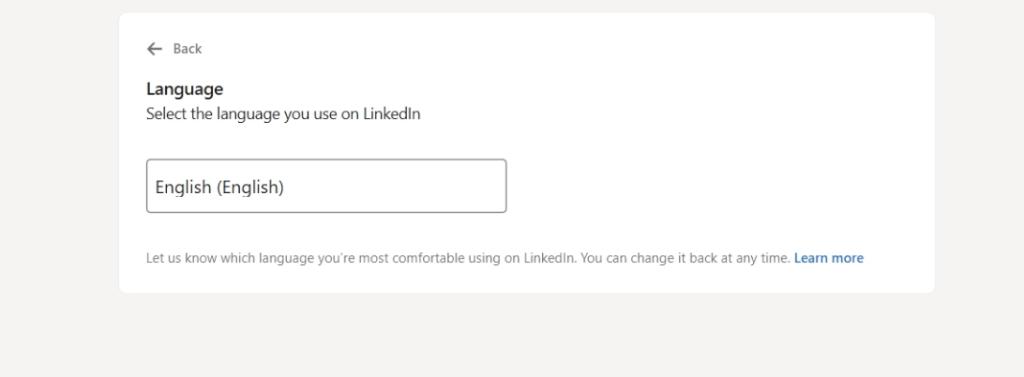Image resolution: width=1024 pixels, height=377 pixels.
Task: Click the Language heading
Action: point(185,89)
